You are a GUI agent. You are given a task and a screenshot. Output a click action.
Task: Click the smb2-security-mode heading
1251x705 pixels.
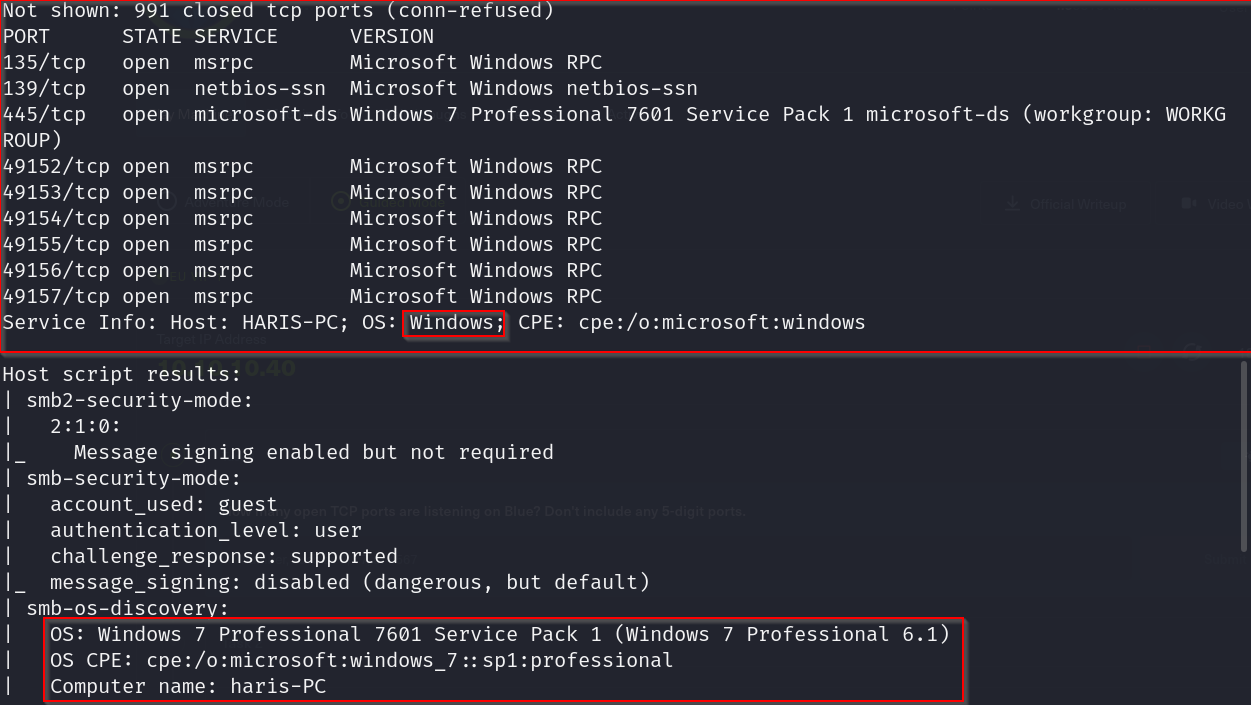139,401
